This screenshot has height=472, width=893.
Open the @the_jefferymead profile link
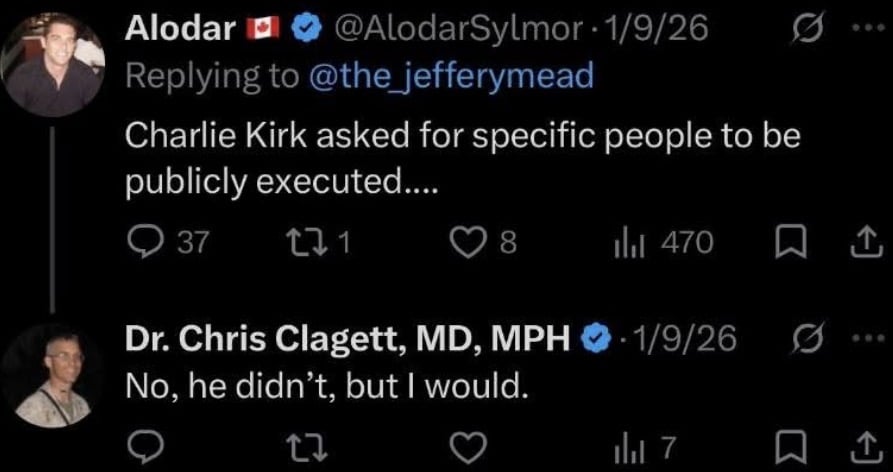[451, 76]
